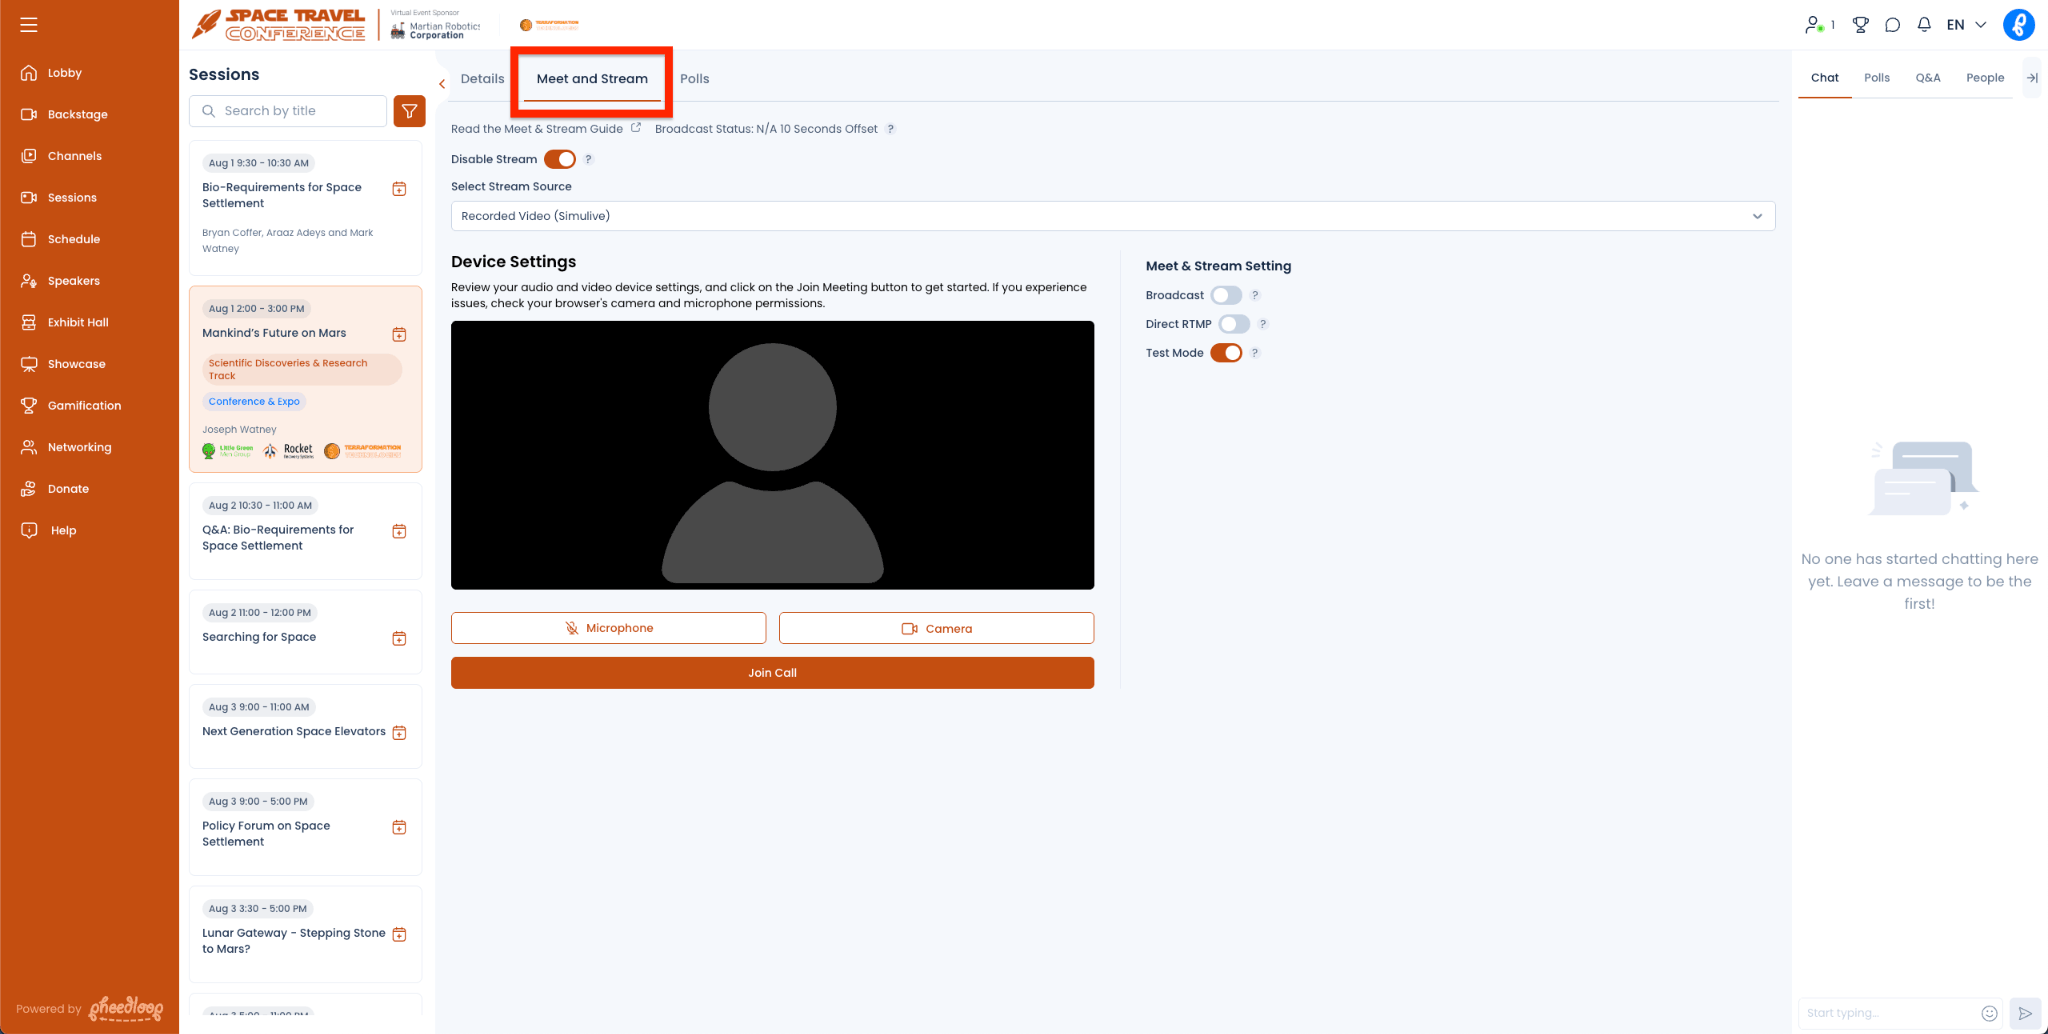Select the Policy Forum on Space Settlement session
This screenshot has width=2048, height=1034.
(306, 827)
